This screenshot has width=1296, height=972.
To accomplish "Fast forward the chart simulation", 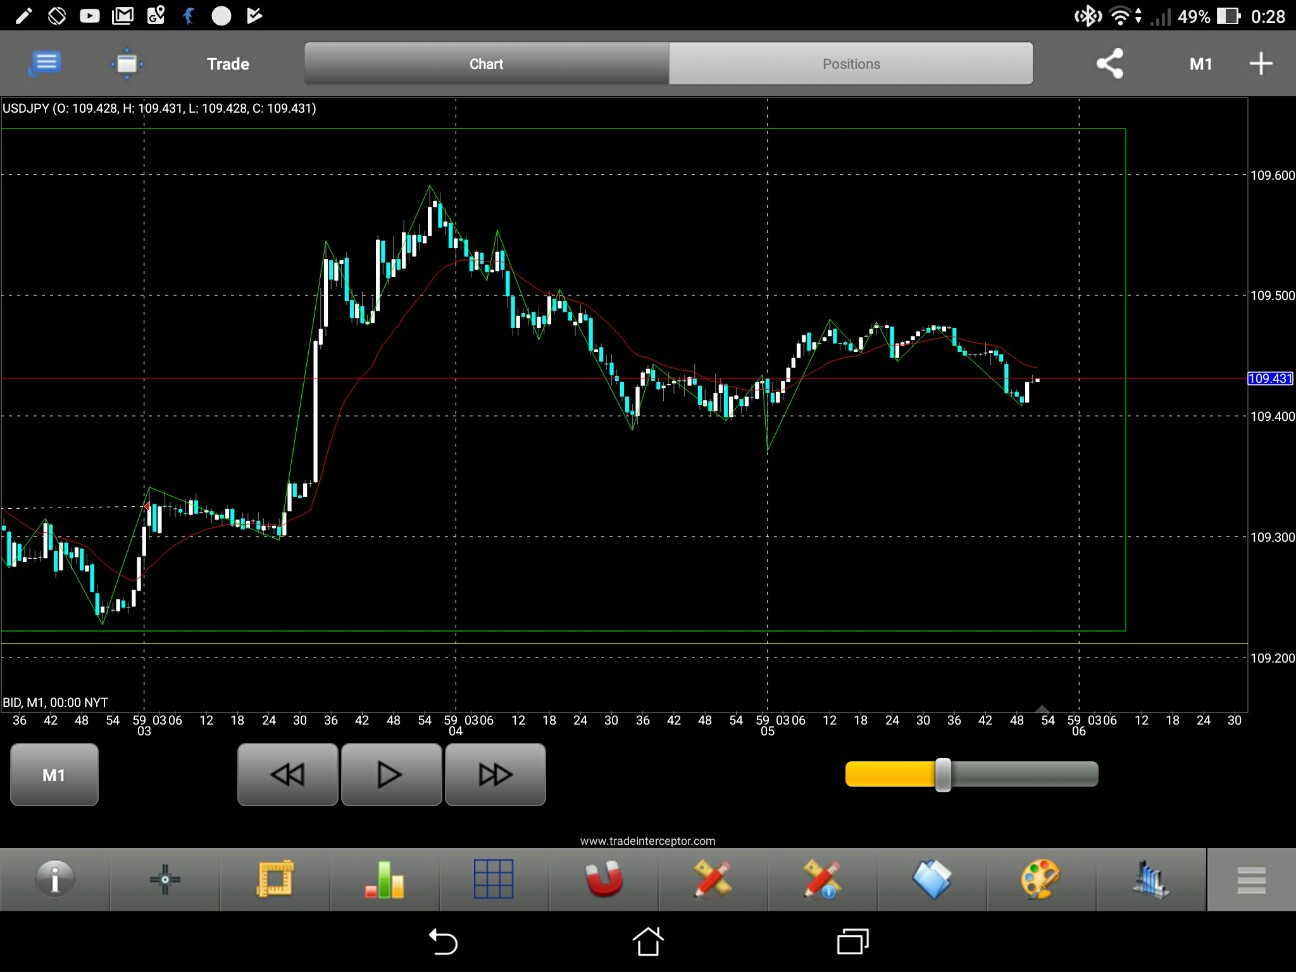I will [x=495, y=774].
